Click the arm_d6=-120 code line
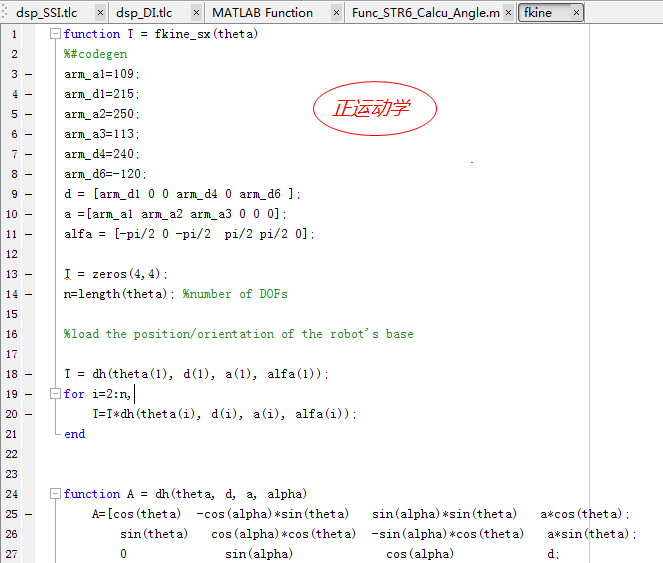Image resolution: width=663 pixels, height=563 pixels. 105,174
